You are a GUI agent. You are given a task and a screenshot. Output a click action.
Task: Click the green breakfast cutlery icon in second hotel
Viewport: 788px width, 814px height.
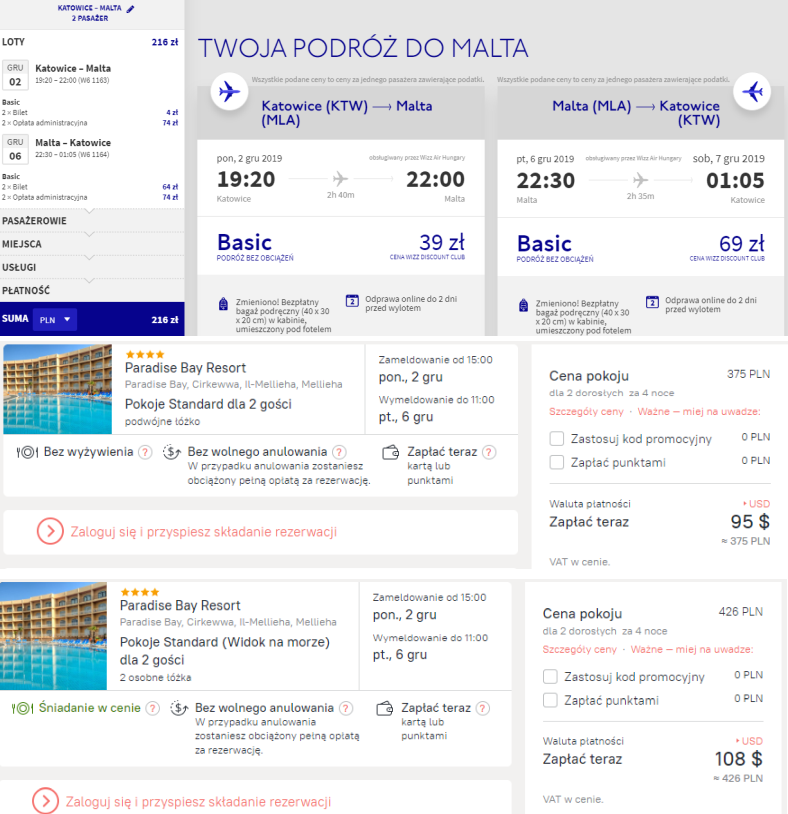pos(22,708)
